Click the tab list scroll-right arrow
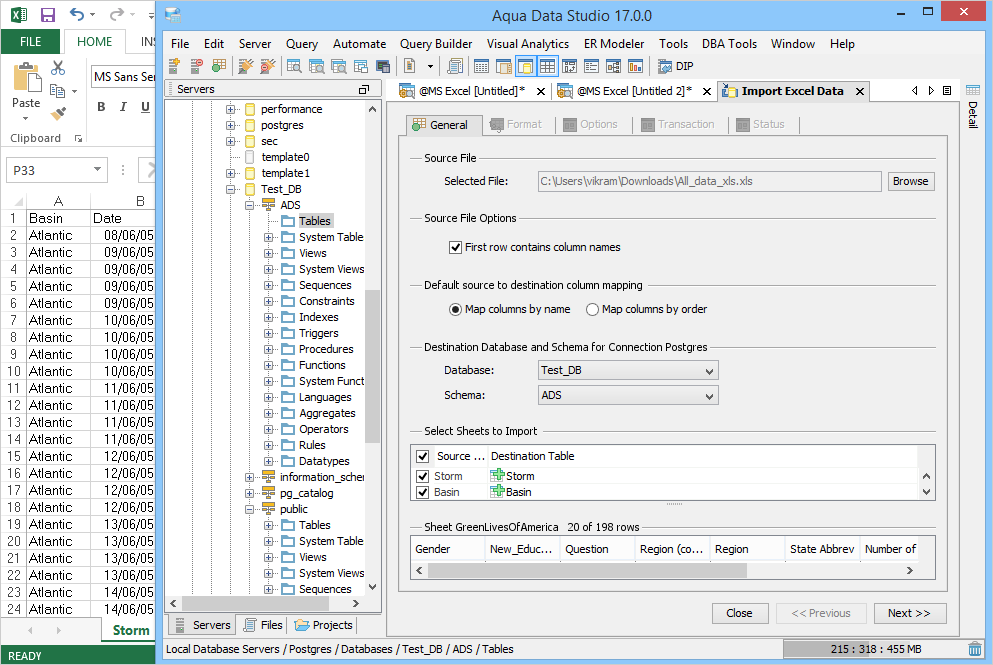Viewport: 993px width, 665px height. pos(931,91)
